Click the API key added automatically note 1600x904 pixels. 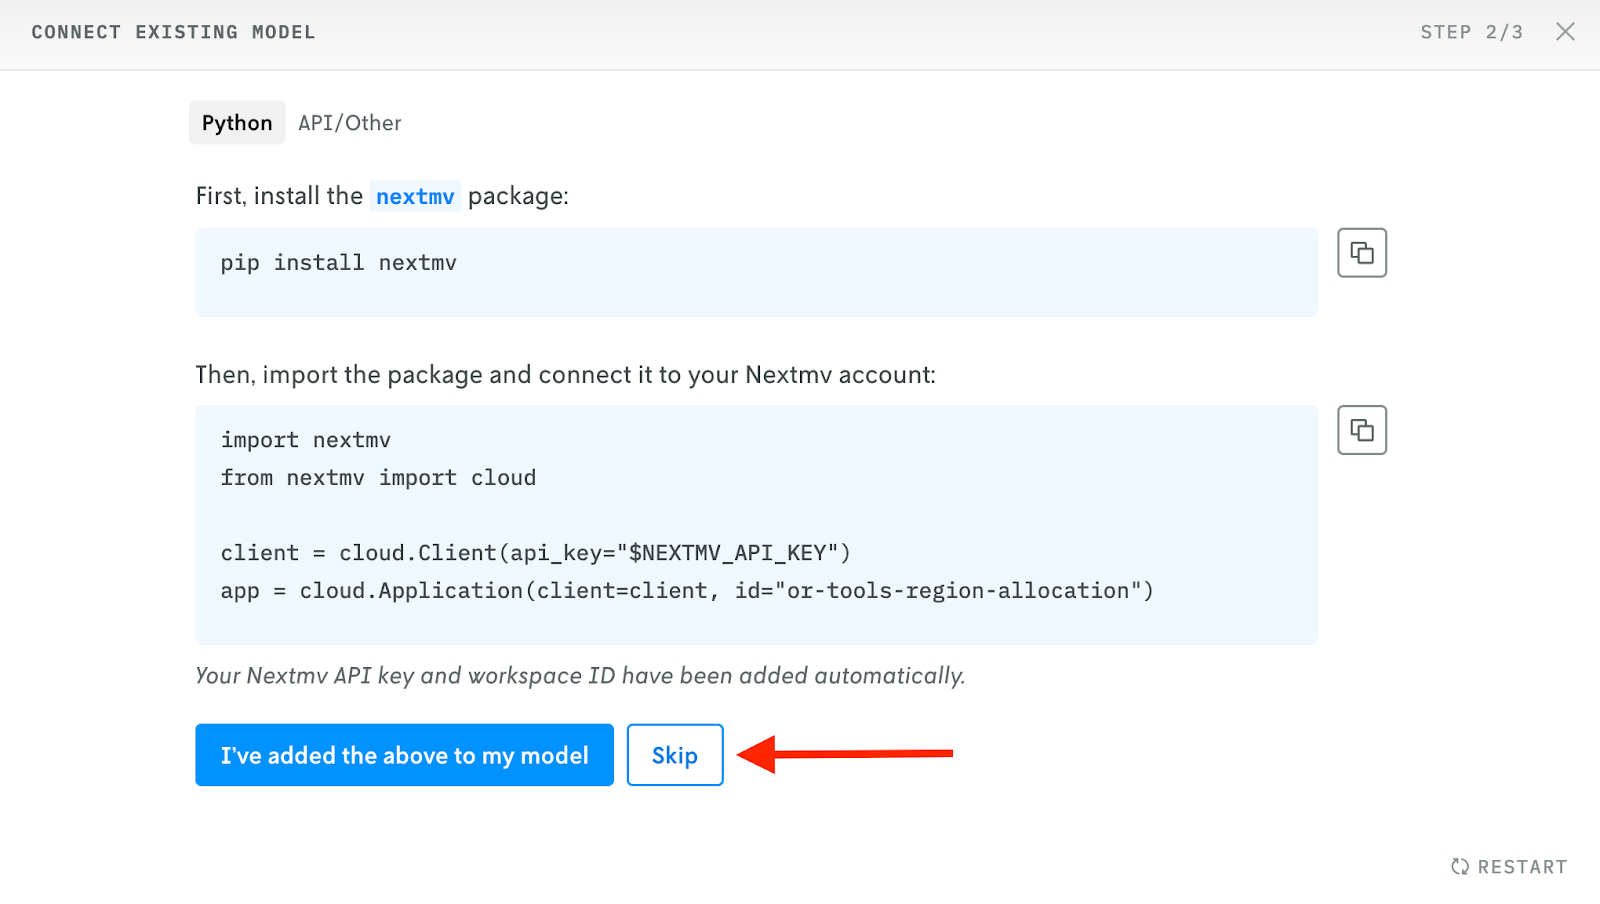pyautogui.click(x=580, y=676)
